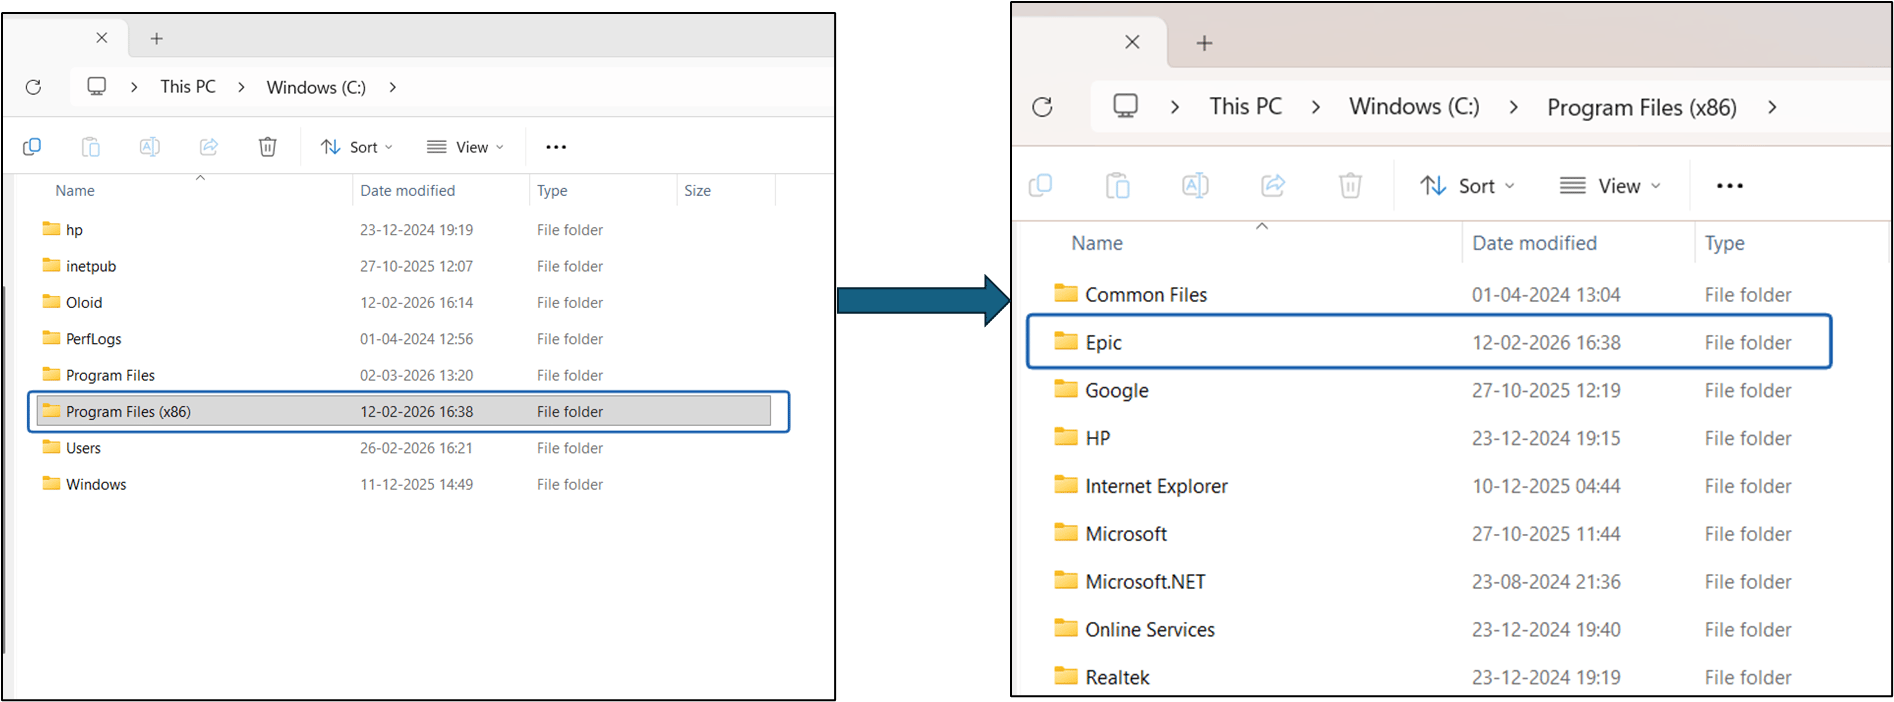Click the monitor icon in right window address bar
Image resolution: width=1894 pixels, height=702 pixels.
[x=1125, y=106]
